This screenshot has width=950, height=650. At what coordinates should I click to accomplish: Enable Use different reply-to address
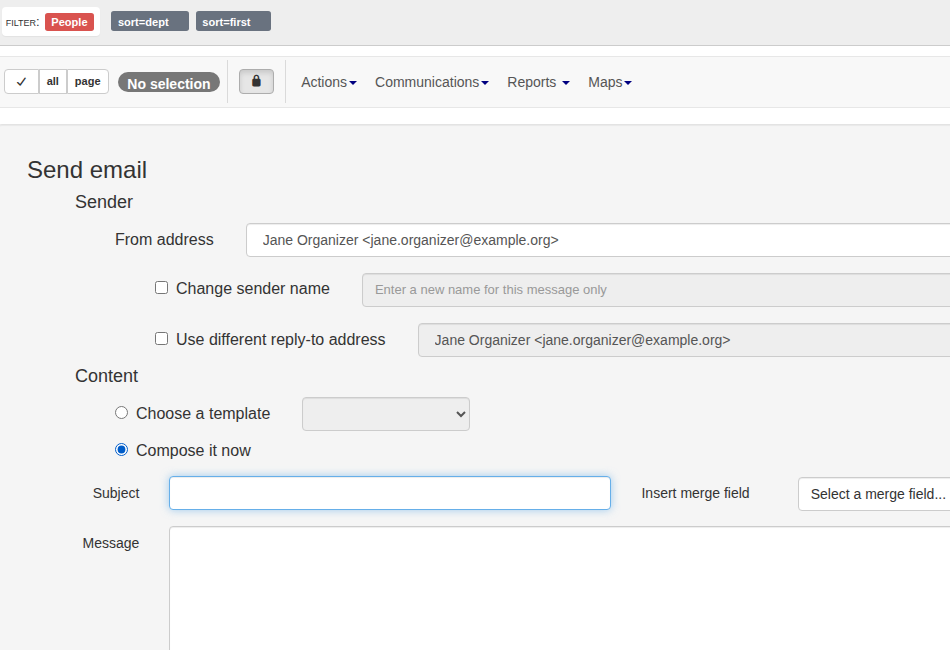pos(161,338)
